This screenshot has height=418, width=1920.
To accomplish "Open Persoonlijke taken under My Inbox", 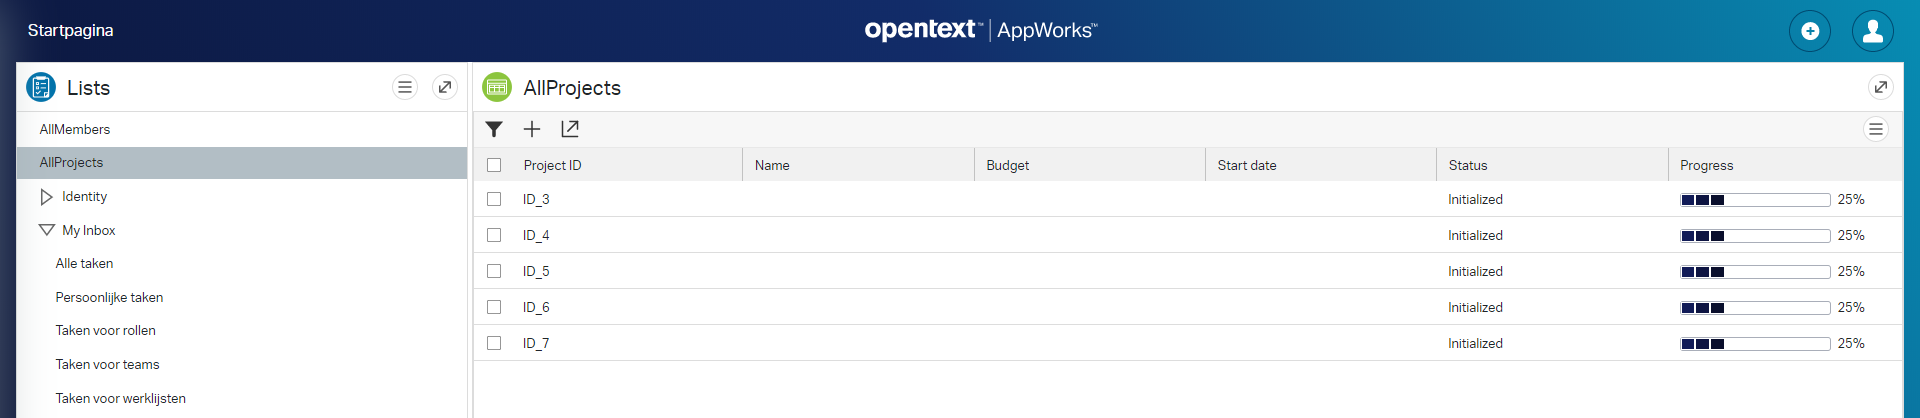I will (x=109, y=297).
